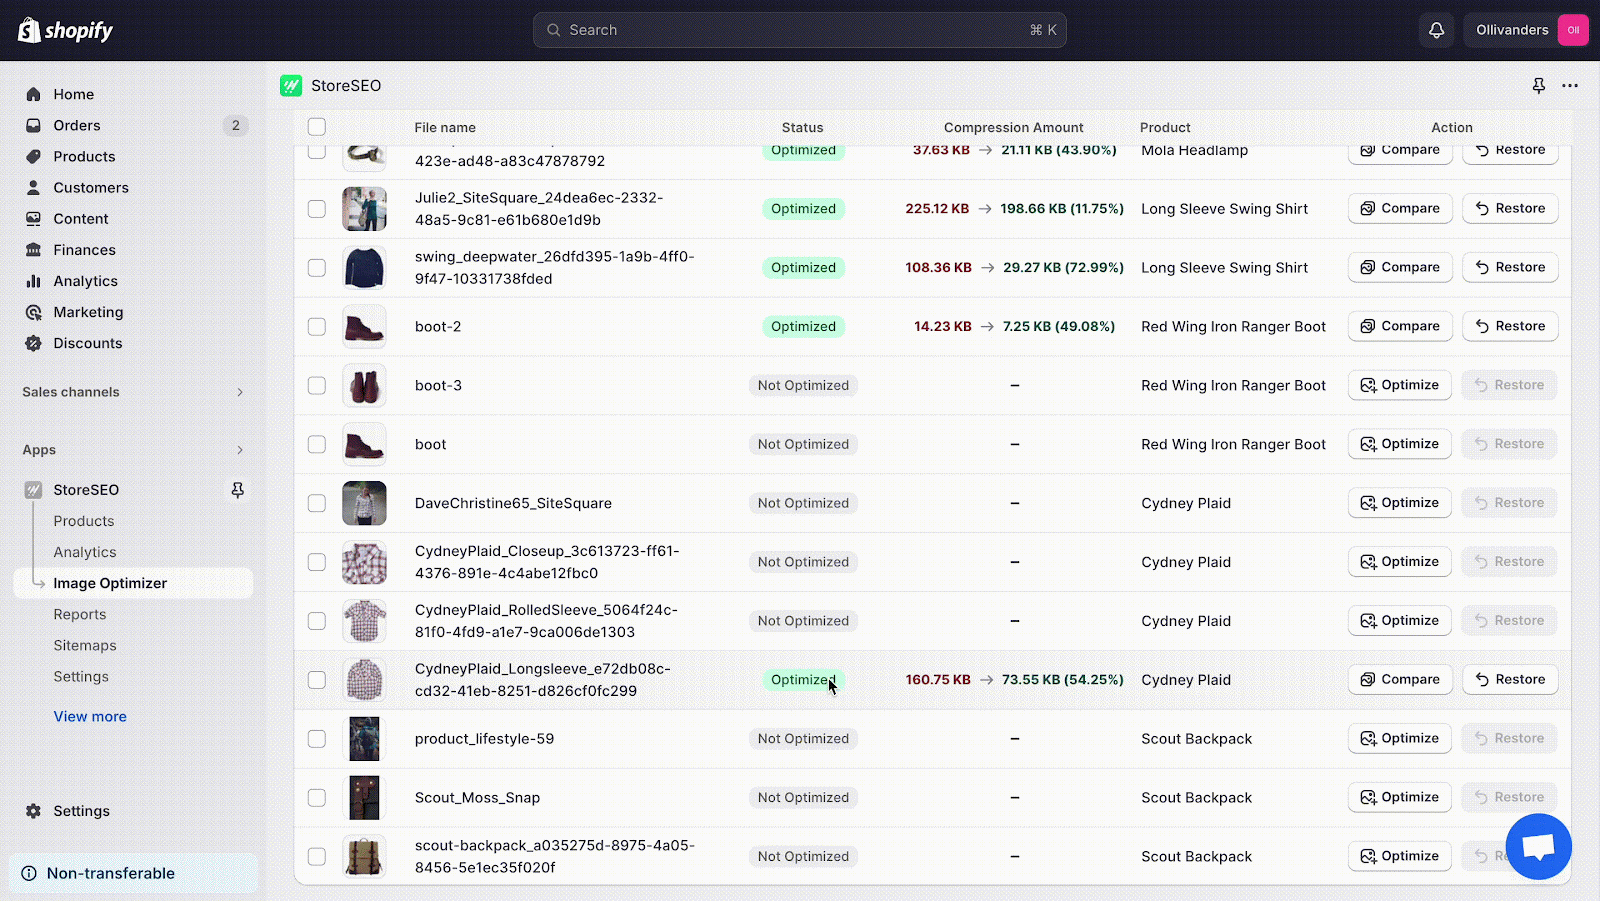
Task: Click the StoreSEO icon in Apps list
Action: [34, 490]
